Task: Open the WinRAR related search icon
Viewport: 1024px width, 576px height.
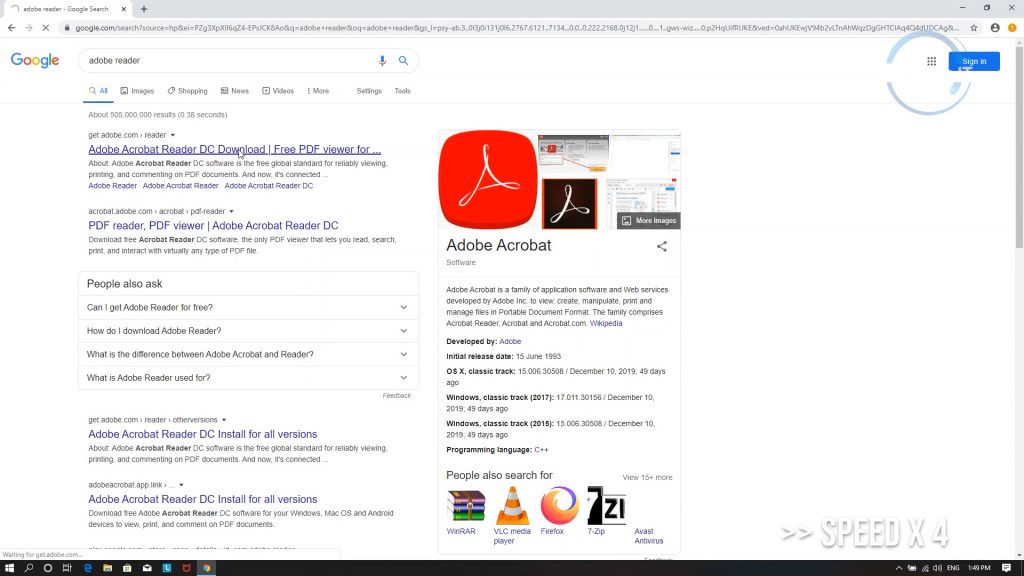Action: [466, 505]
